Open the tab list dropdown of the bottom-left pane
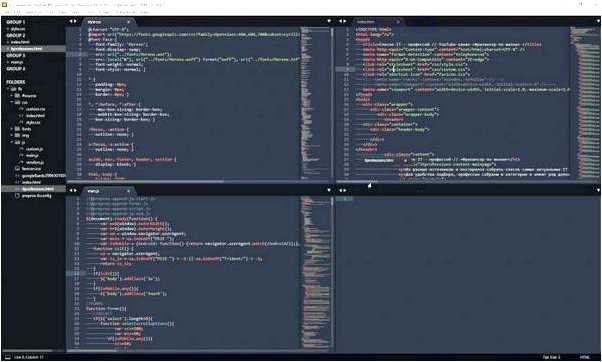The width and height of the screenshot is (602, 362). pyautogui.click(x=329, y=190)
